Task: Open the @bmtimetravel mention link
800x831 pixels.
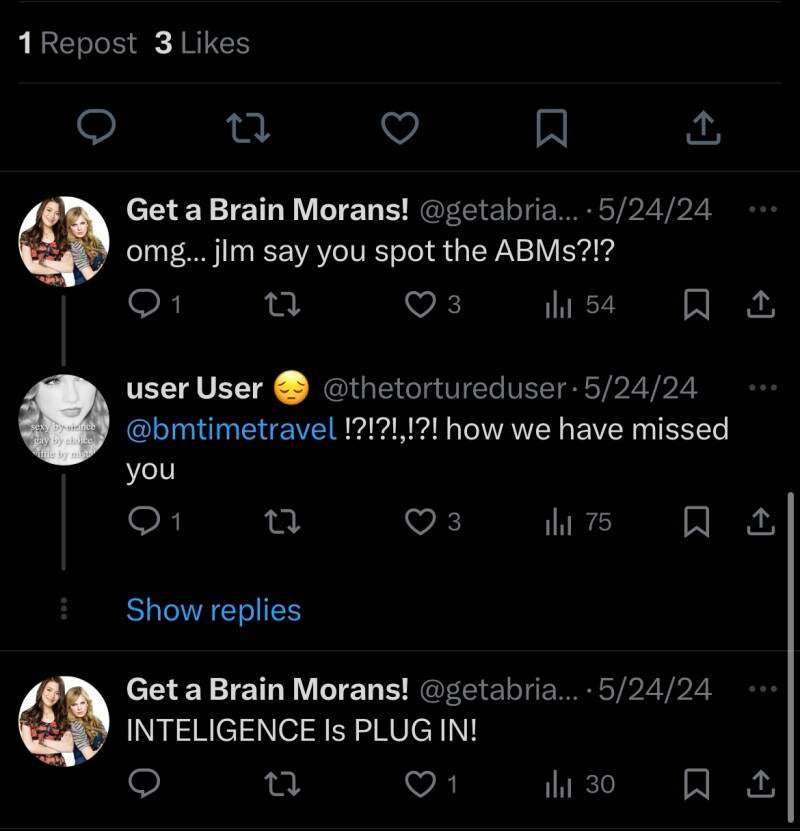Action: [231, 430]
